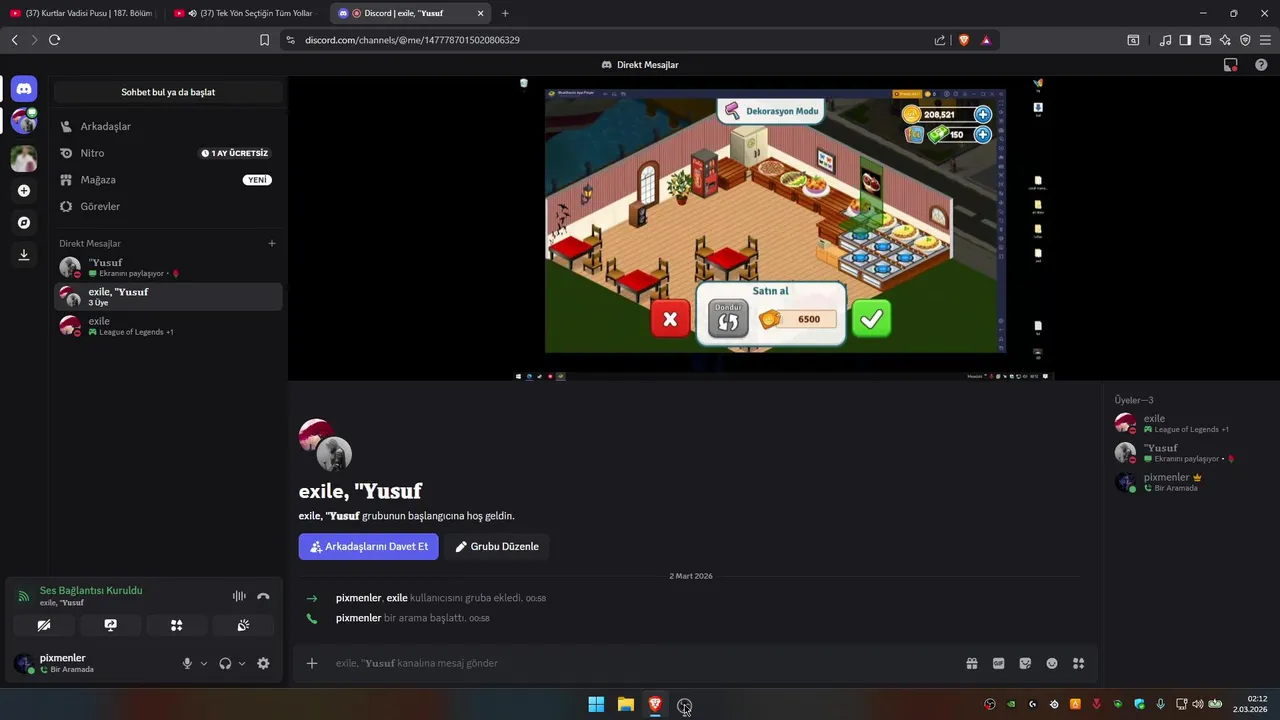1280x720 pixels.
Task: Reload the page
Action: [x=54, y=40]
